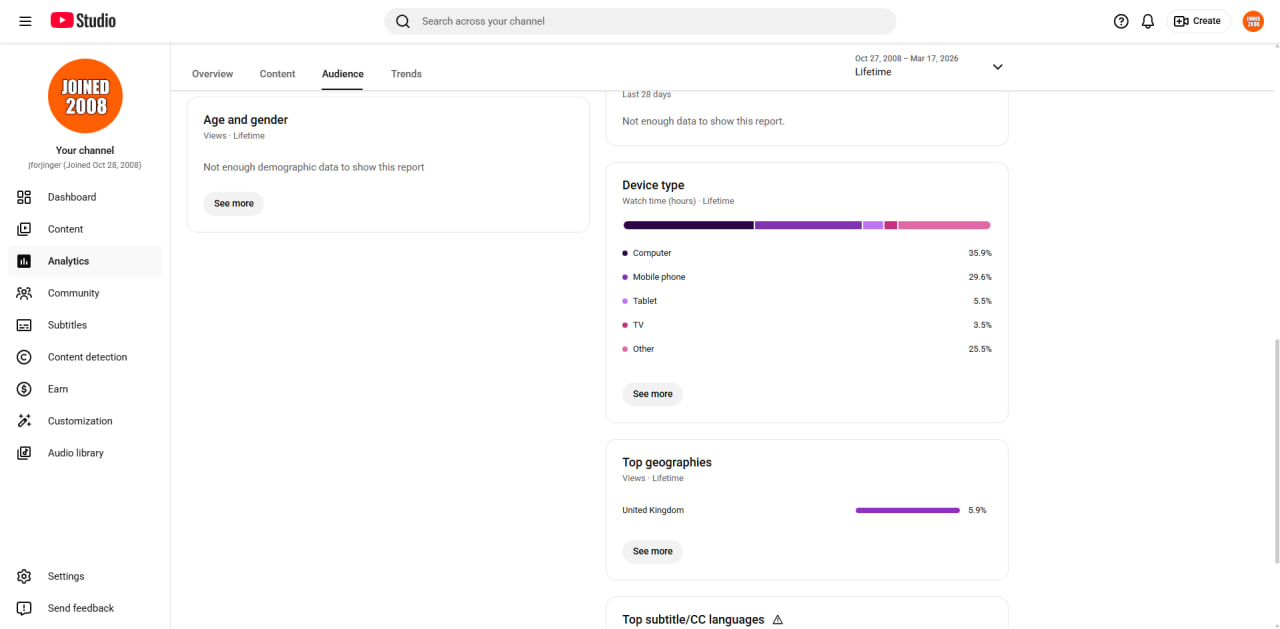Open Content detection in the sidebar

[x=85, y=357]
